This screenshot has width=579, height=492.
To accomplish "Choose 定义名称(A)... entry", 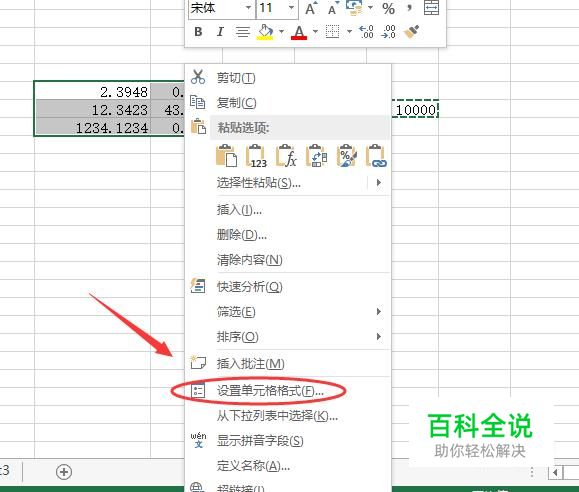I will [253, 466].
